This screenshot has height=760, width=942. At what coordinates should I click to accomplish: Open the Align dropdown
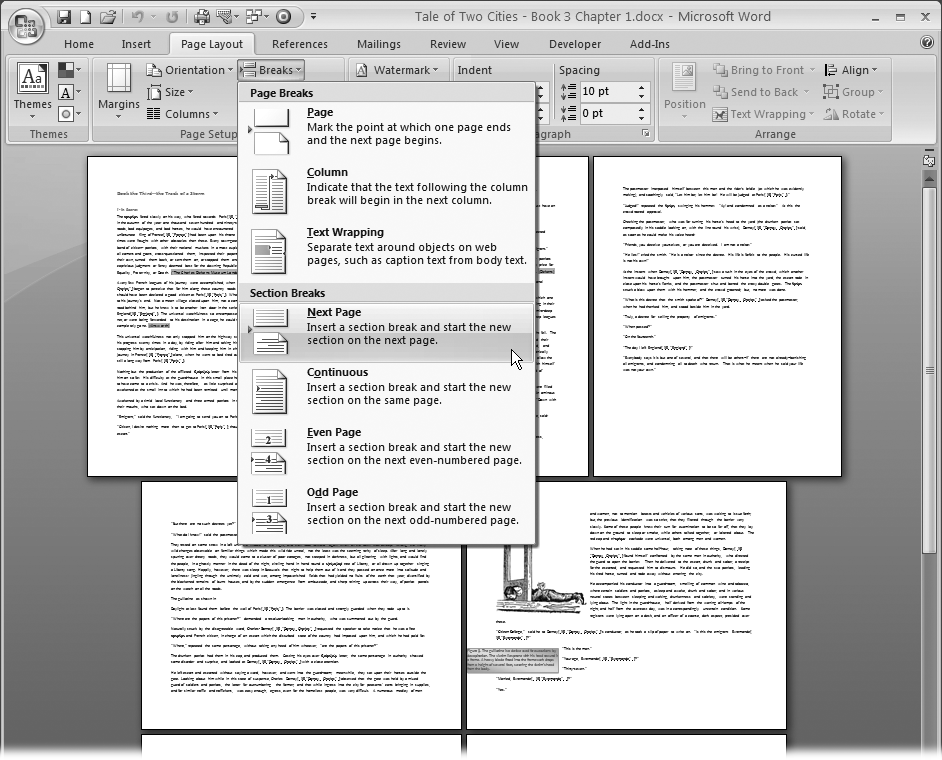[852, 70]
